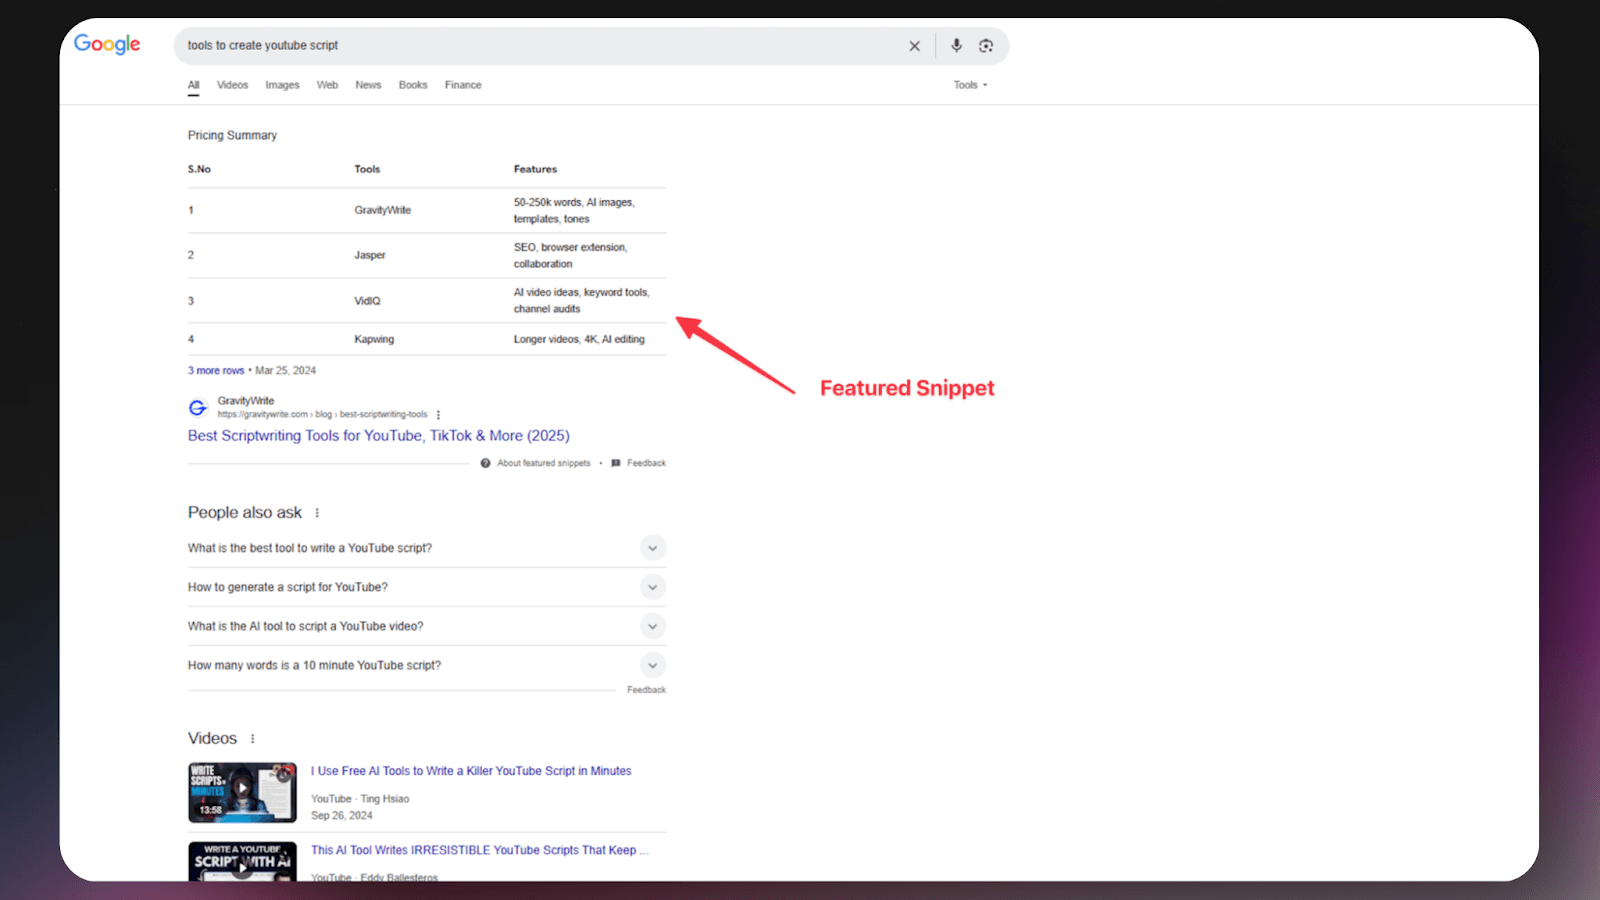Click the About featured snippets question icon
Viewport: 1600px width, 900px height.
click(485, 463)
